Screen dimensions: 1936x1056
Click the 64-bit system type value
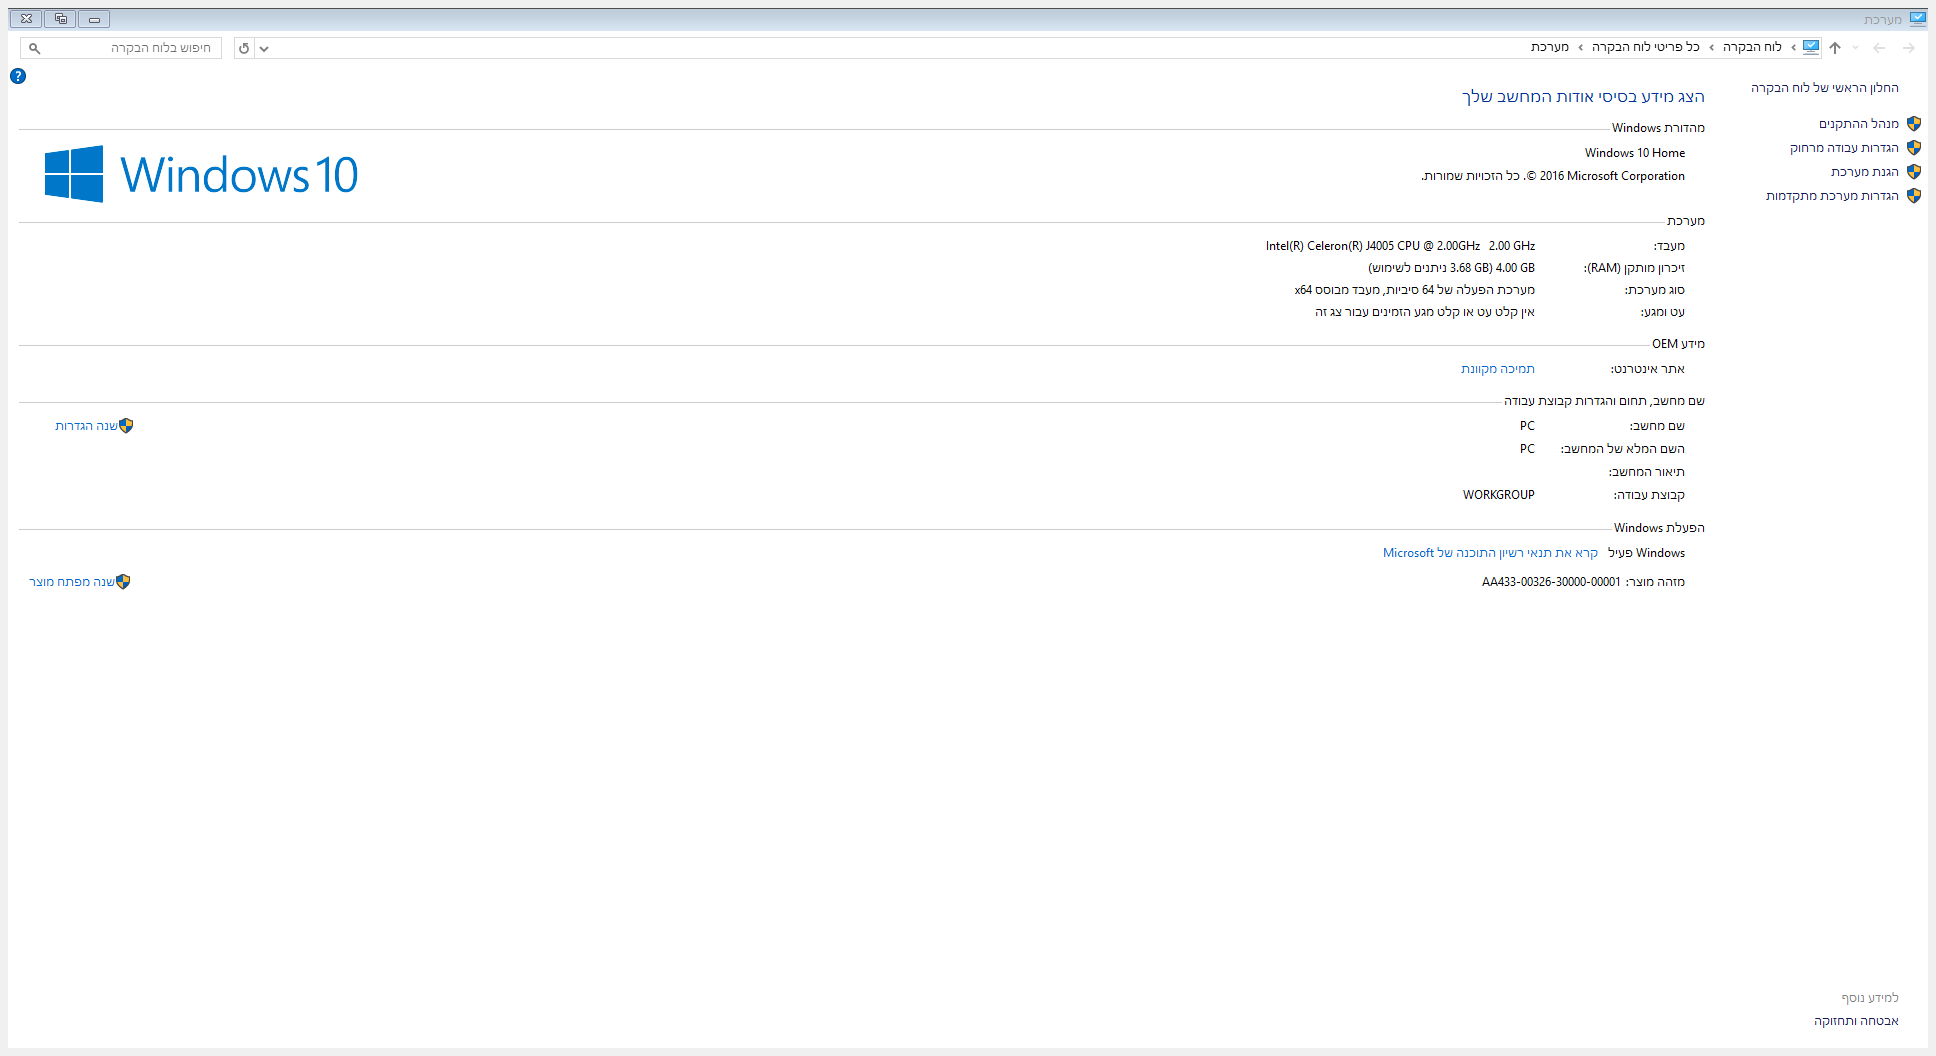pos(1415,290)
